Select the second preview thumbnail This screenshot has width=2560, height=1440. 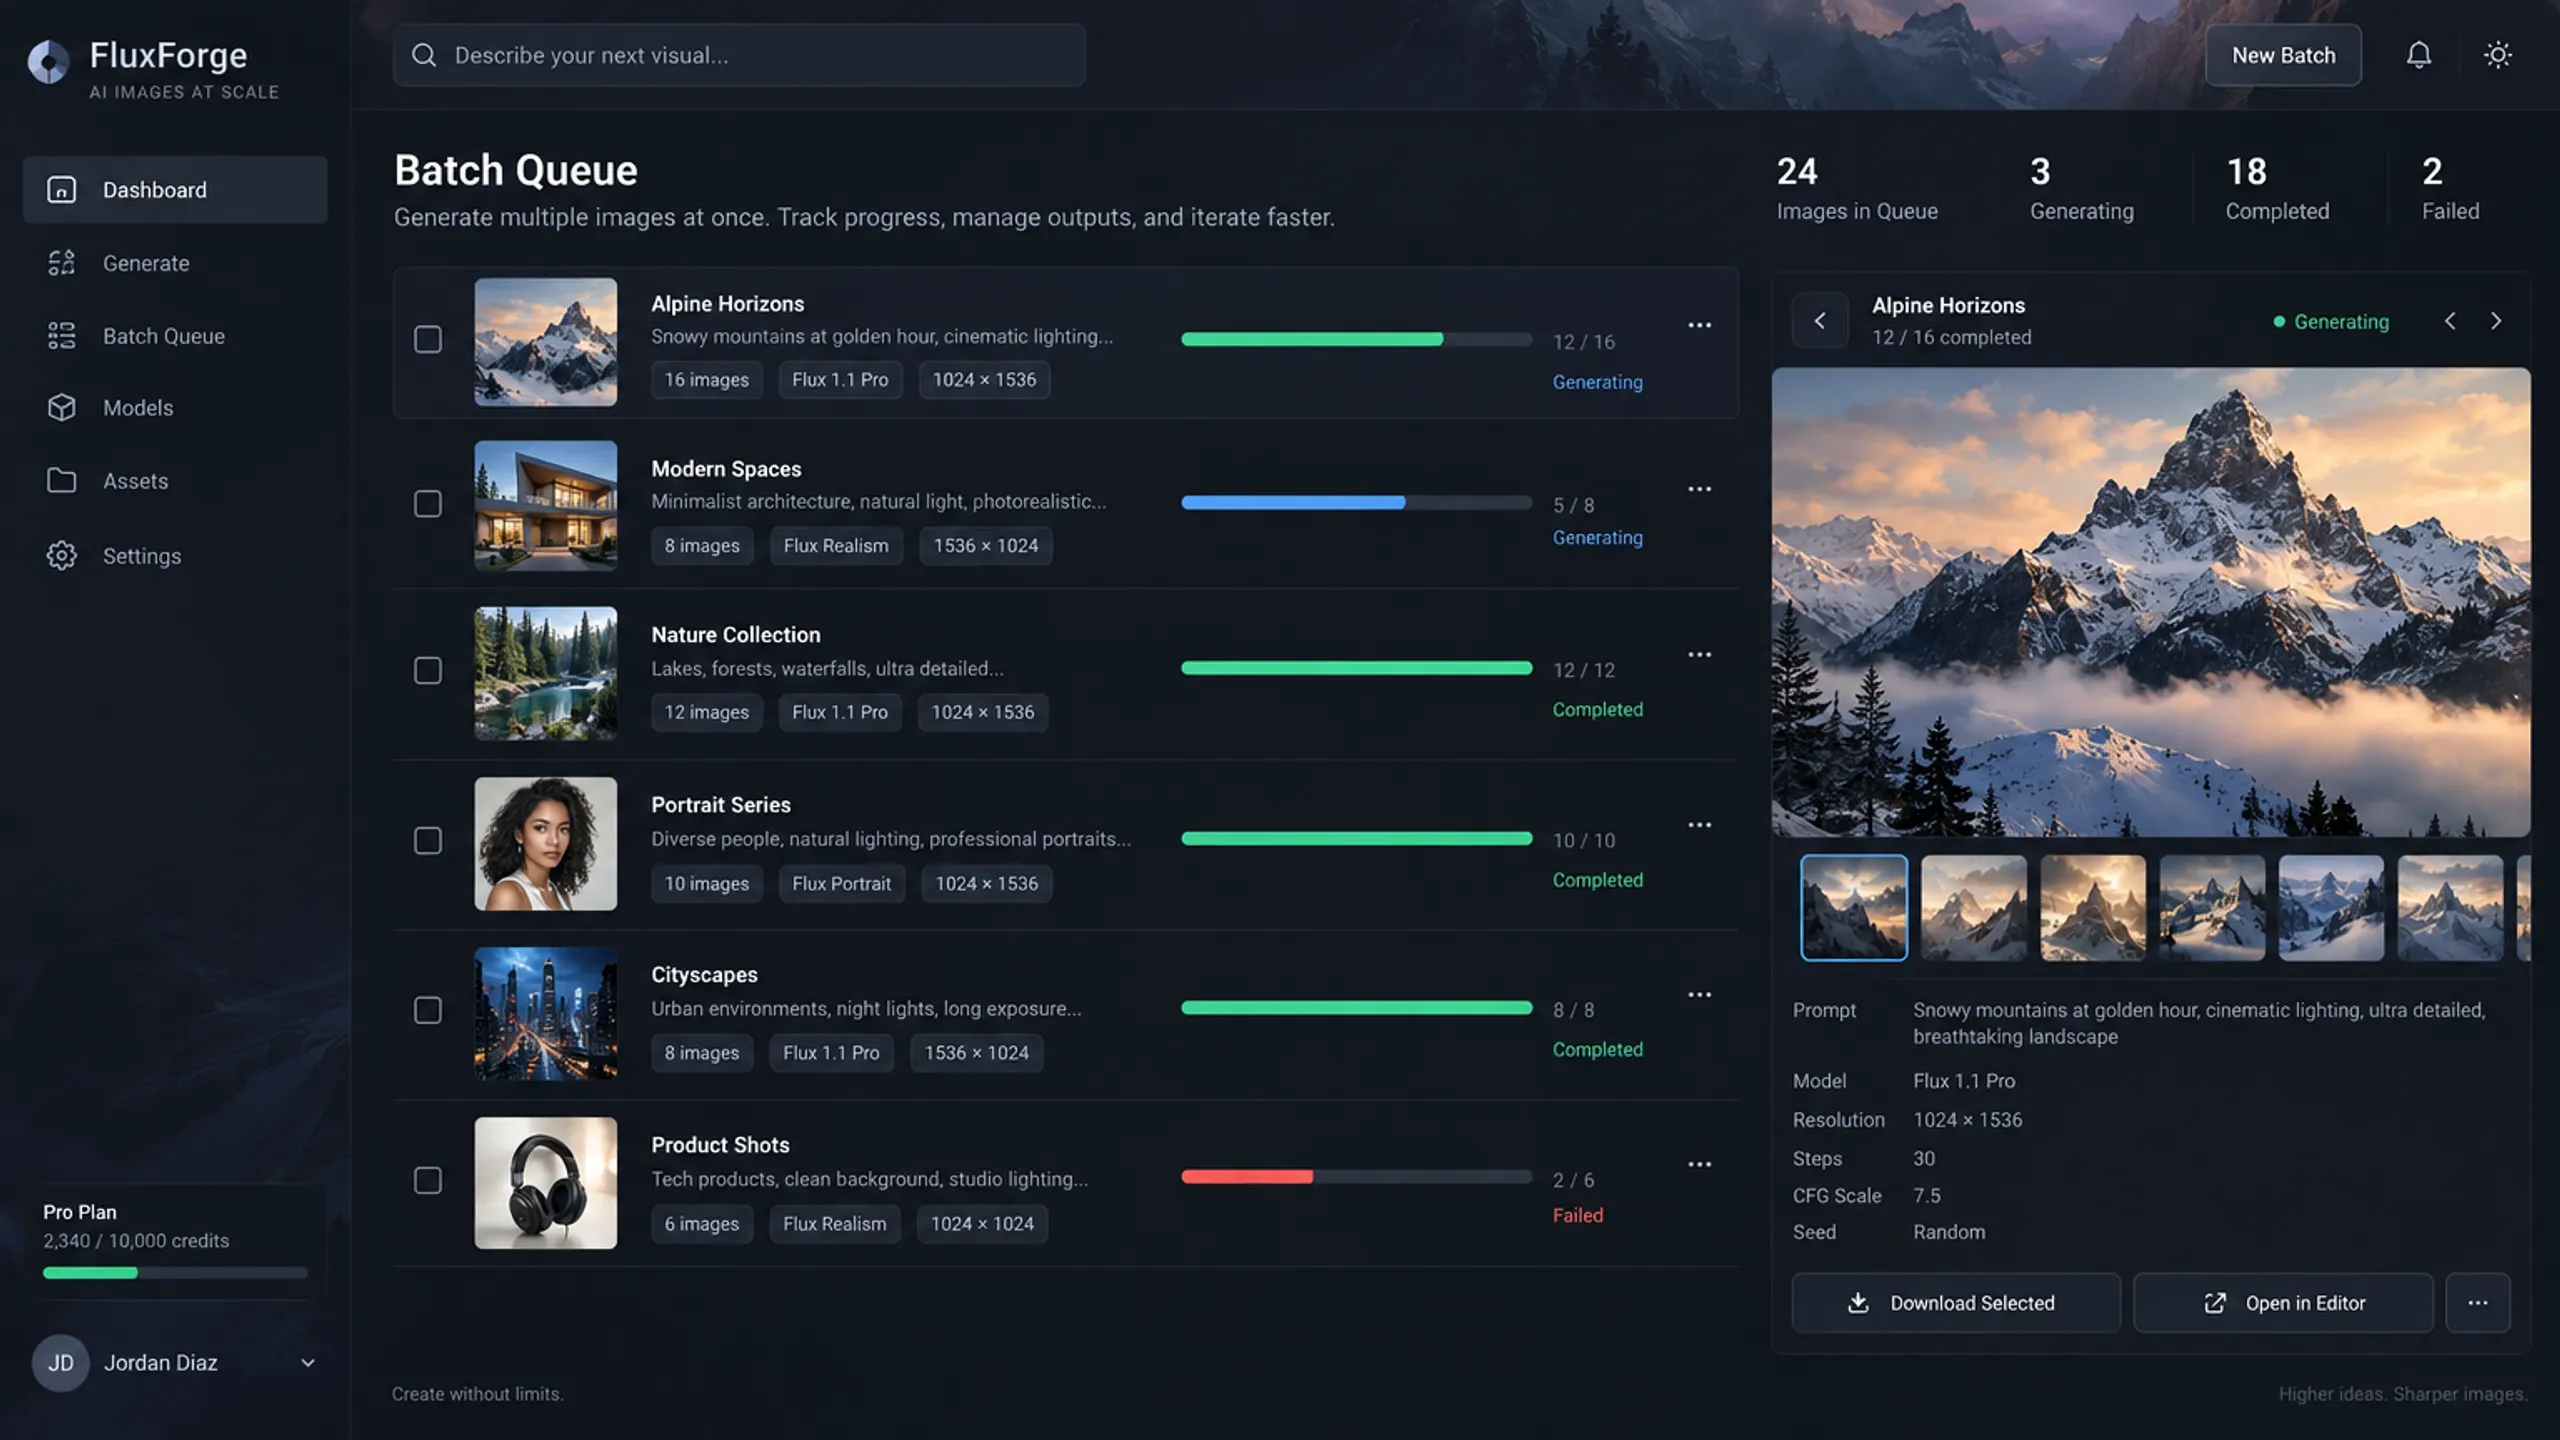1973,908
